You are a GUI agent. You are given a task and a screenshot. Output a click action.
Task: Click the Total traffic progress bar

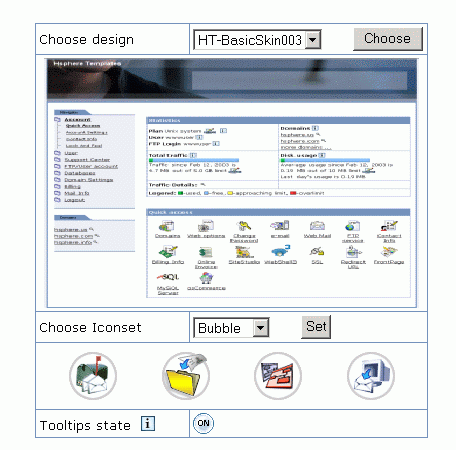[x=194, y=160]
